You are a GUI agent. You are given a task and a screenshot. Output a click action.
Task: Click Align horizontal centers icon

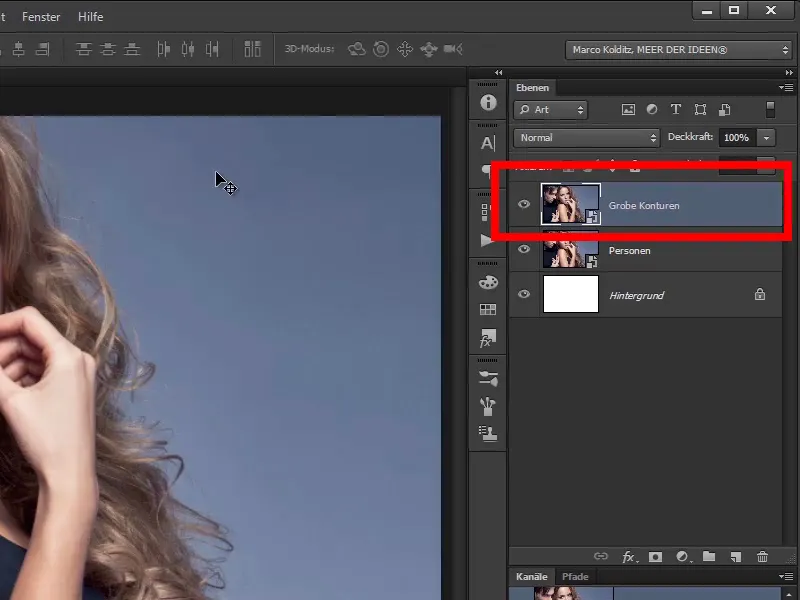coord(19,49)
